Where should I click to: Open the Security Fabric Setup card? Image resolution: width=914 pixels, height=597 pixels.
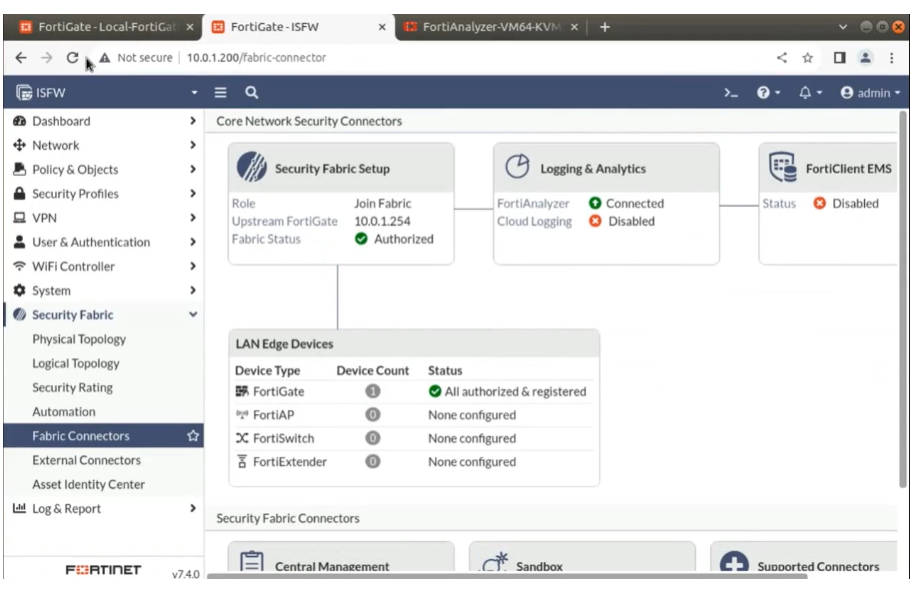coord(341,204)
